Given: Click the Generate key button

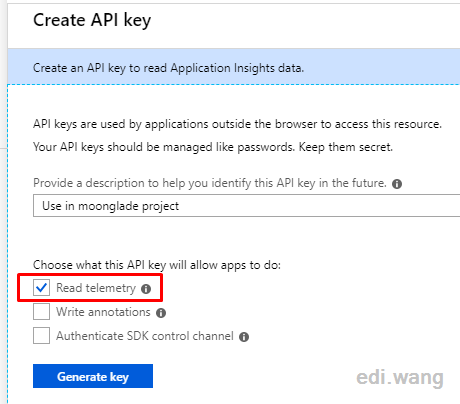Looking at the screenshot, I should click(93, 376).
